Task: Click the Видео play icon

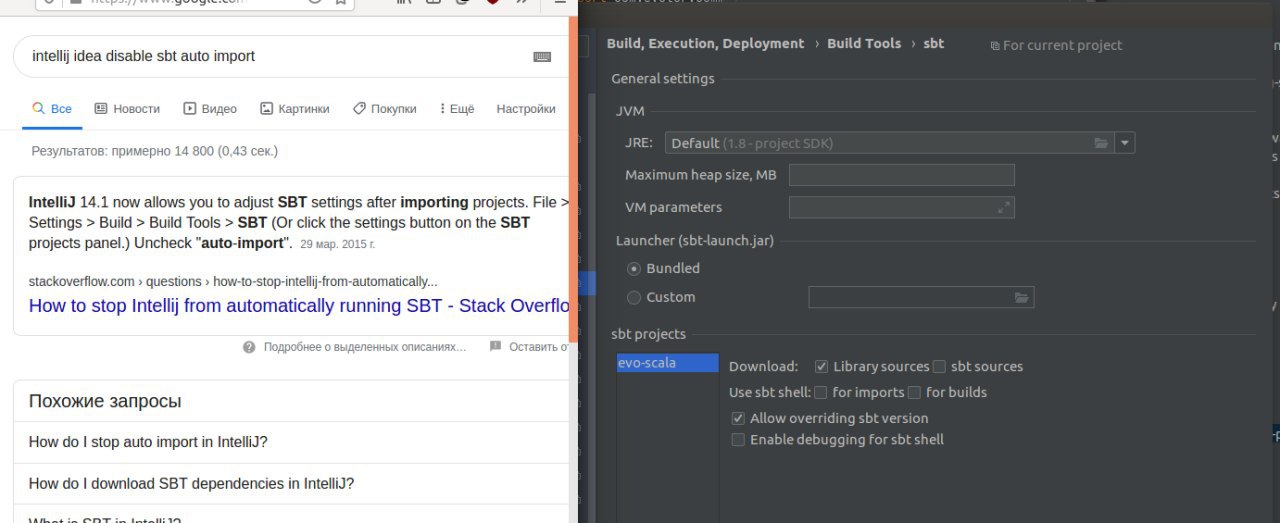Action: (190, 108)
